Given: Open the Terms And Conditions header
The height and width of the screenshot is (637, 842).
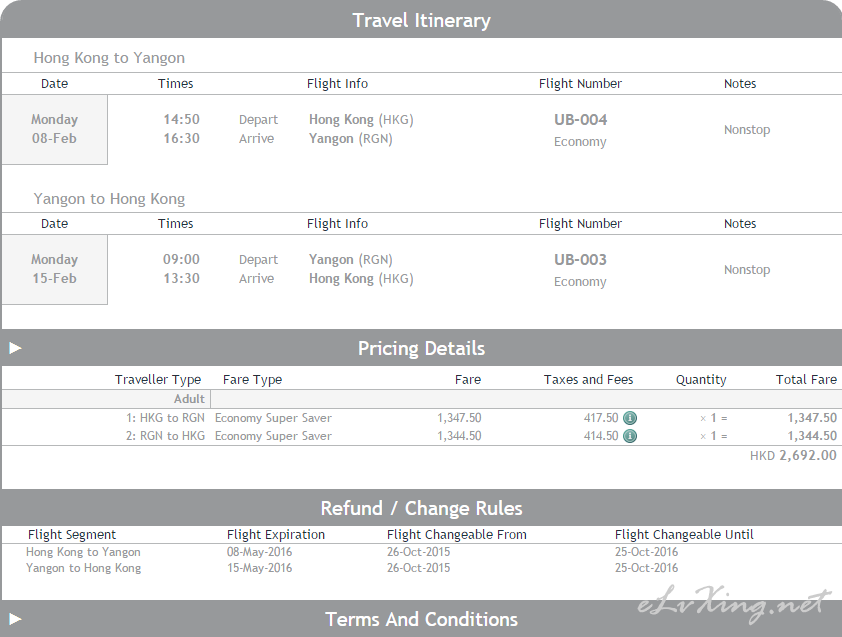Looking at the screenshot, I should coord(421,619).
